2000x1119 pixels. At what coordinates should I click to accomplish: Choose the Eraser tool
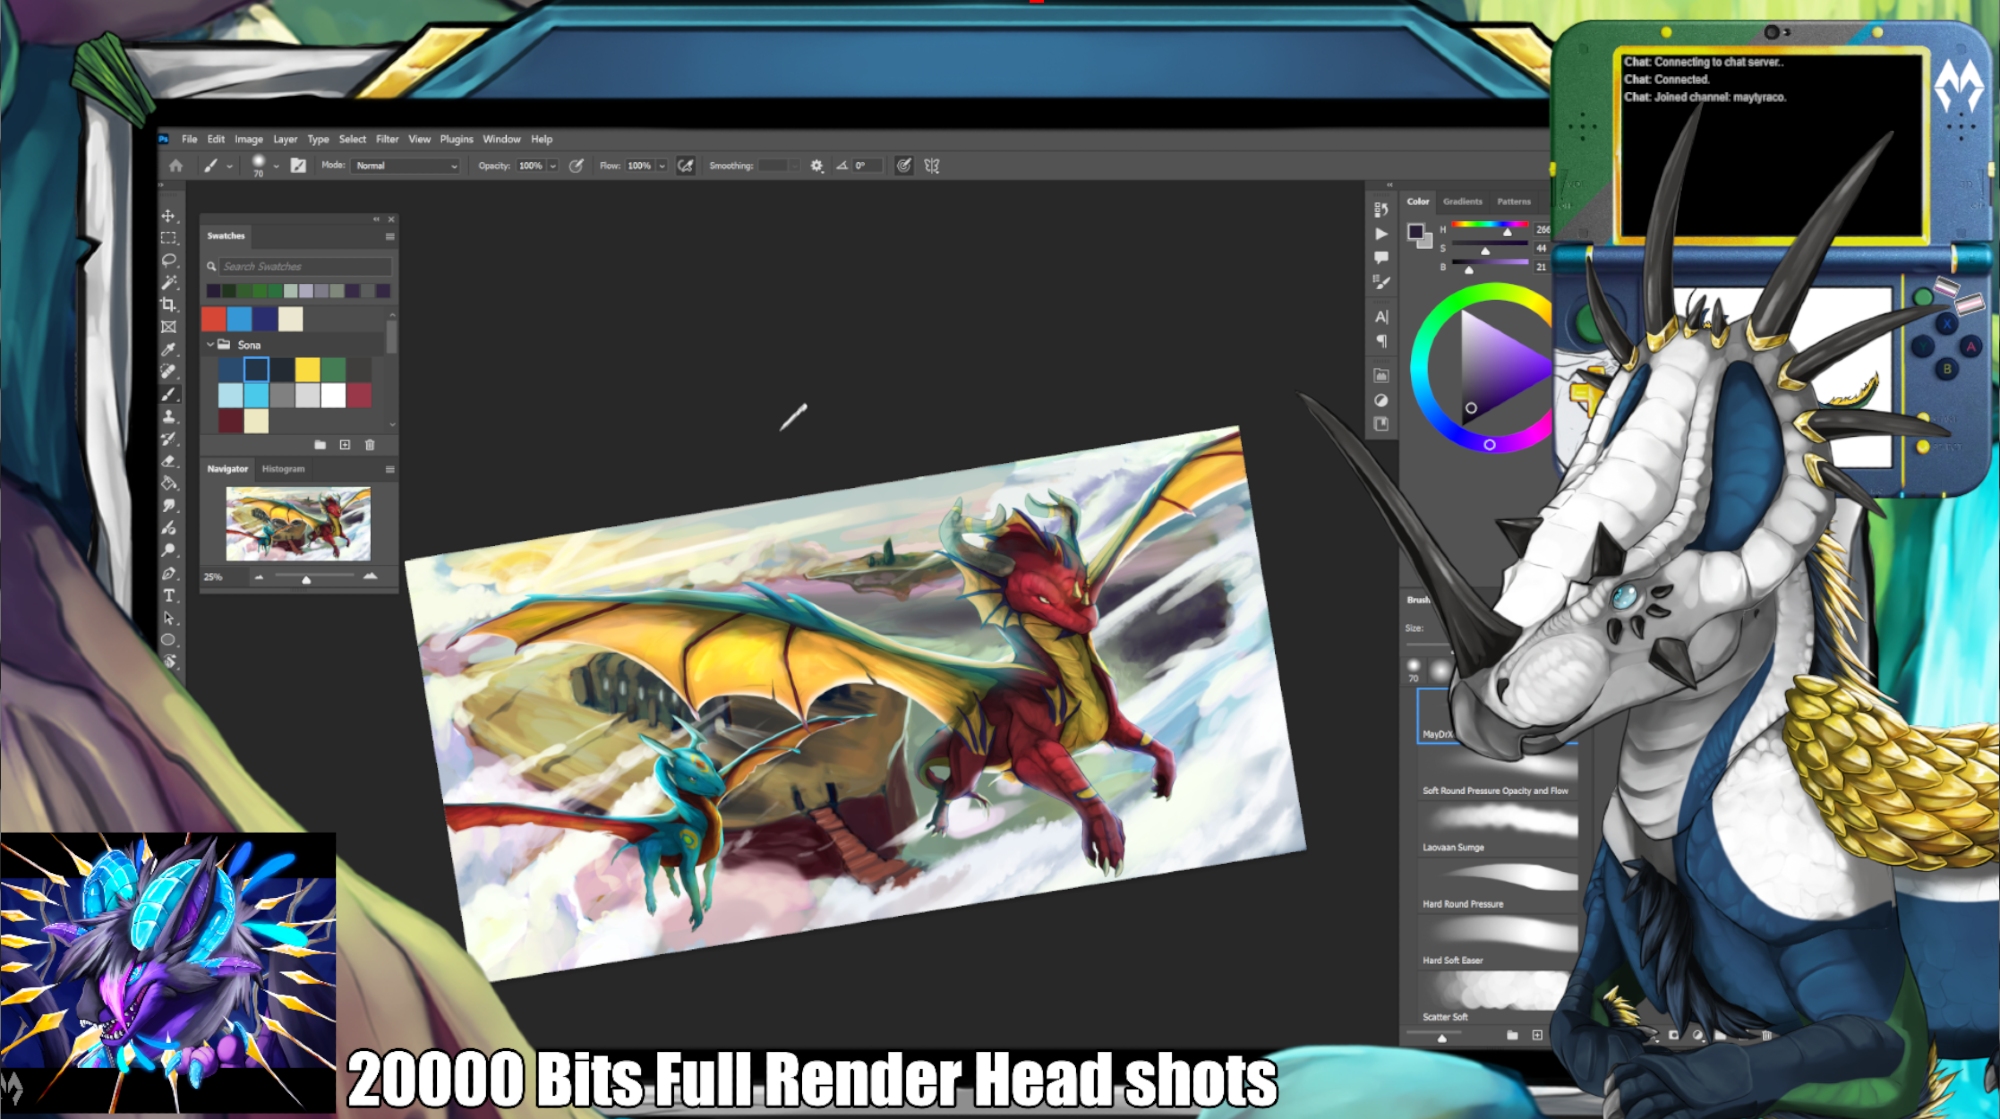click(168, 461)
